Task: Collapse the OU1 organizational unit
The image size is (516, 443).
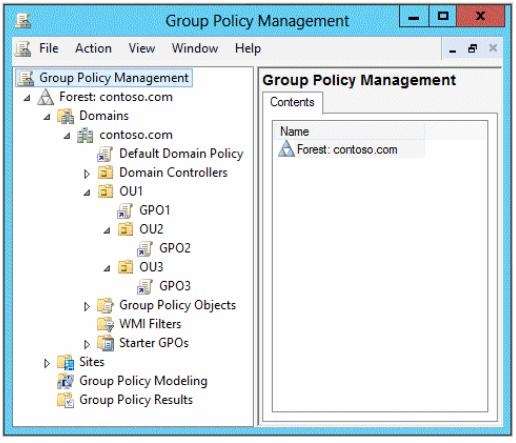Action: (x=87, y=193)
